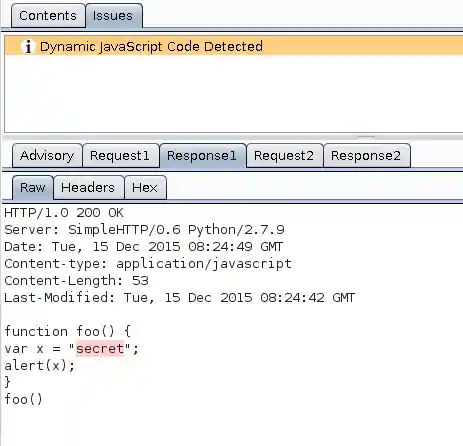Show the Hex view tab
The height and width of the screenshot is (446, 463).
point(145,188)
